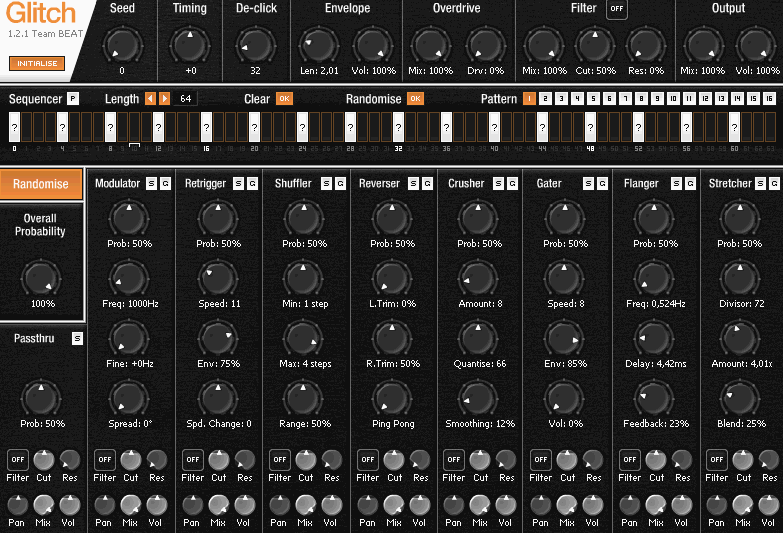Toggle the Flanger Filter OFF switch
This screenshot has height=533, width=783.
click(x=630, y=460)
